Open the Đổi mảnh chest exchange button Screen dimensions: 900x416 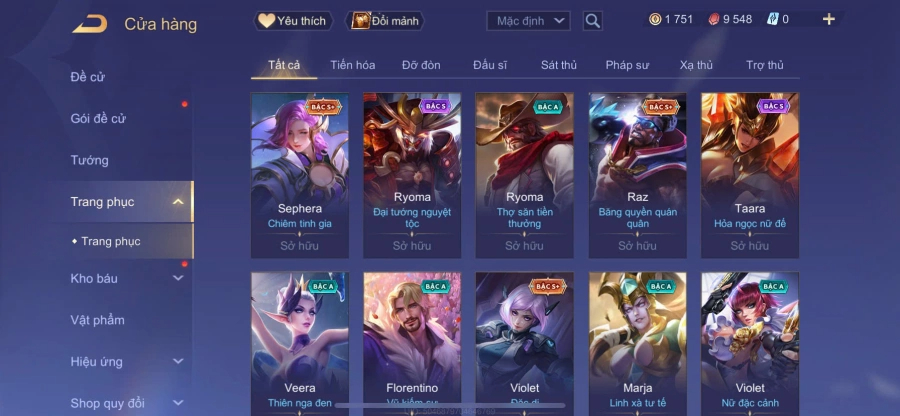(385, 21)
